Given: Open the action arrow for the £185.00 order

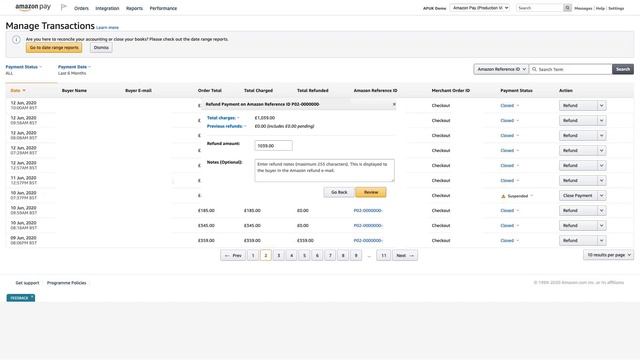Looking at the screenshot, I should coord(601,211).
